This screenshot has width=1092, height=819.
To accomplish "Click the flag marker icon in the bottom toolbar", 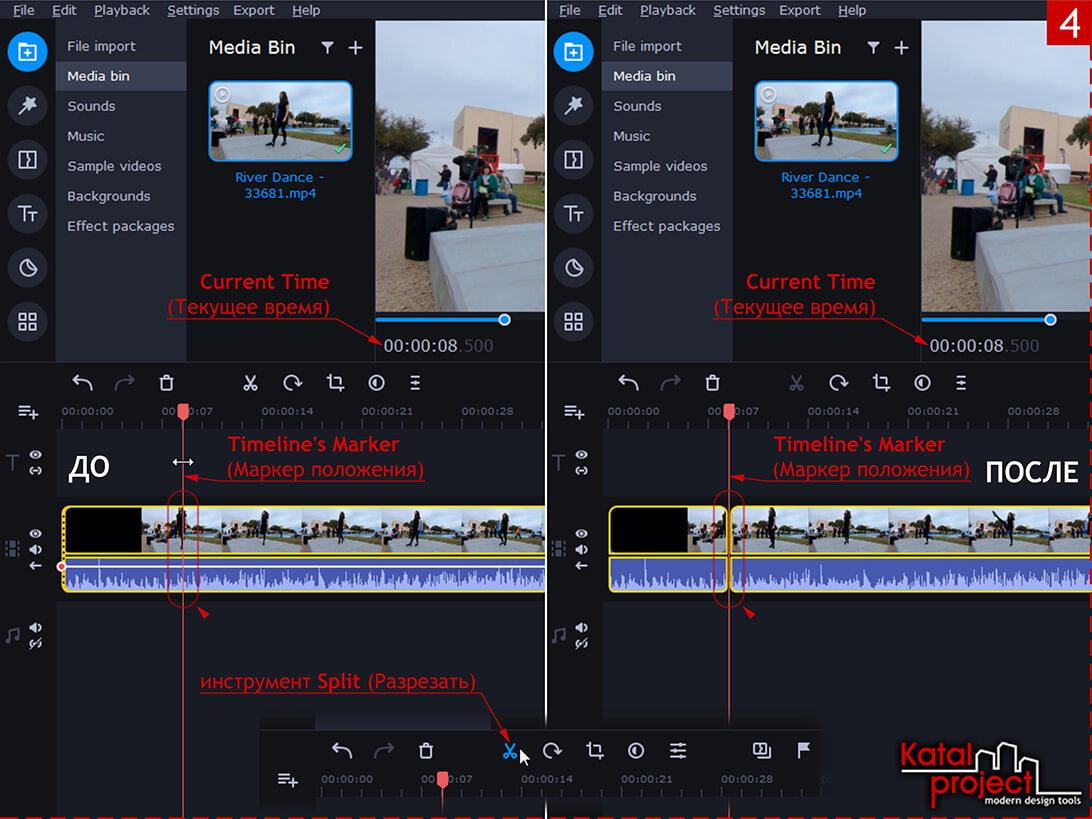I will [x=803, y=750].
